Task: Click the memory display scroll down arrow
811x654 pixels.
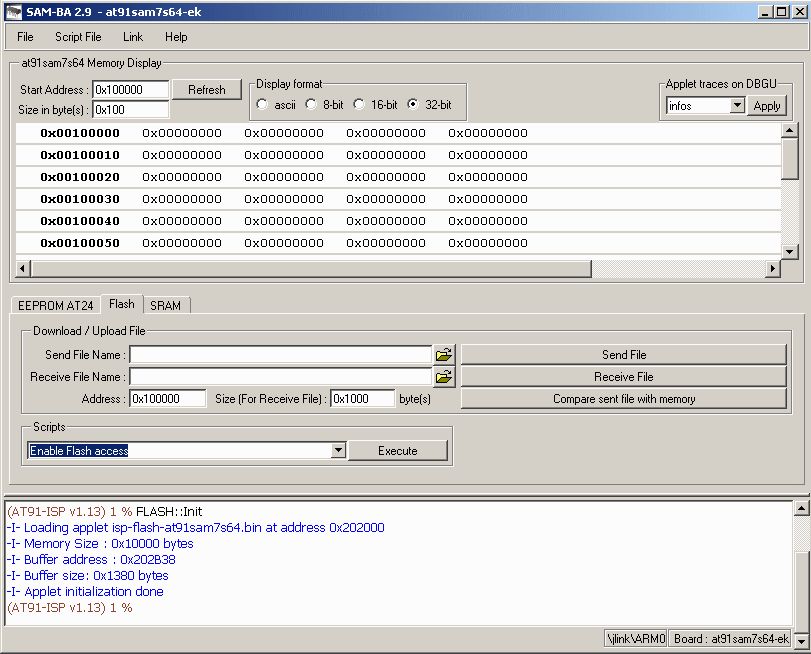Action: click(x=789, y=251)
